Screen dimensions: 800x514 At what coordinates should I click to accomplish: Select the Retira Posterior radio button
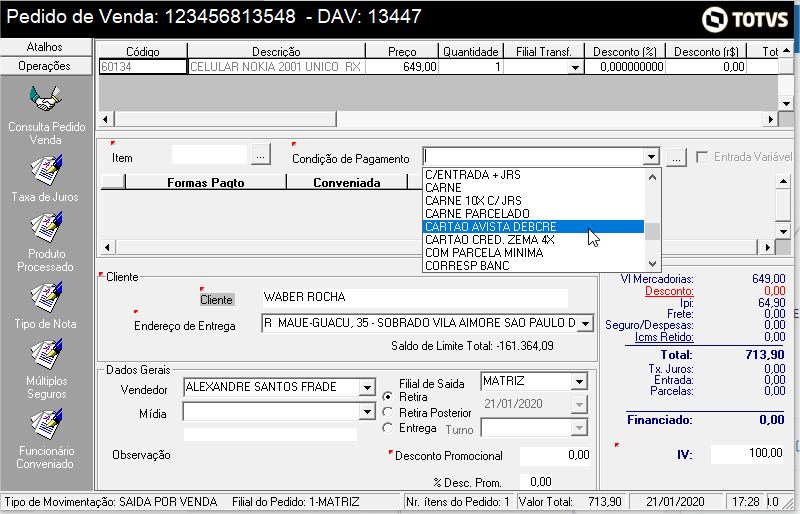click(x=388, y=412)
